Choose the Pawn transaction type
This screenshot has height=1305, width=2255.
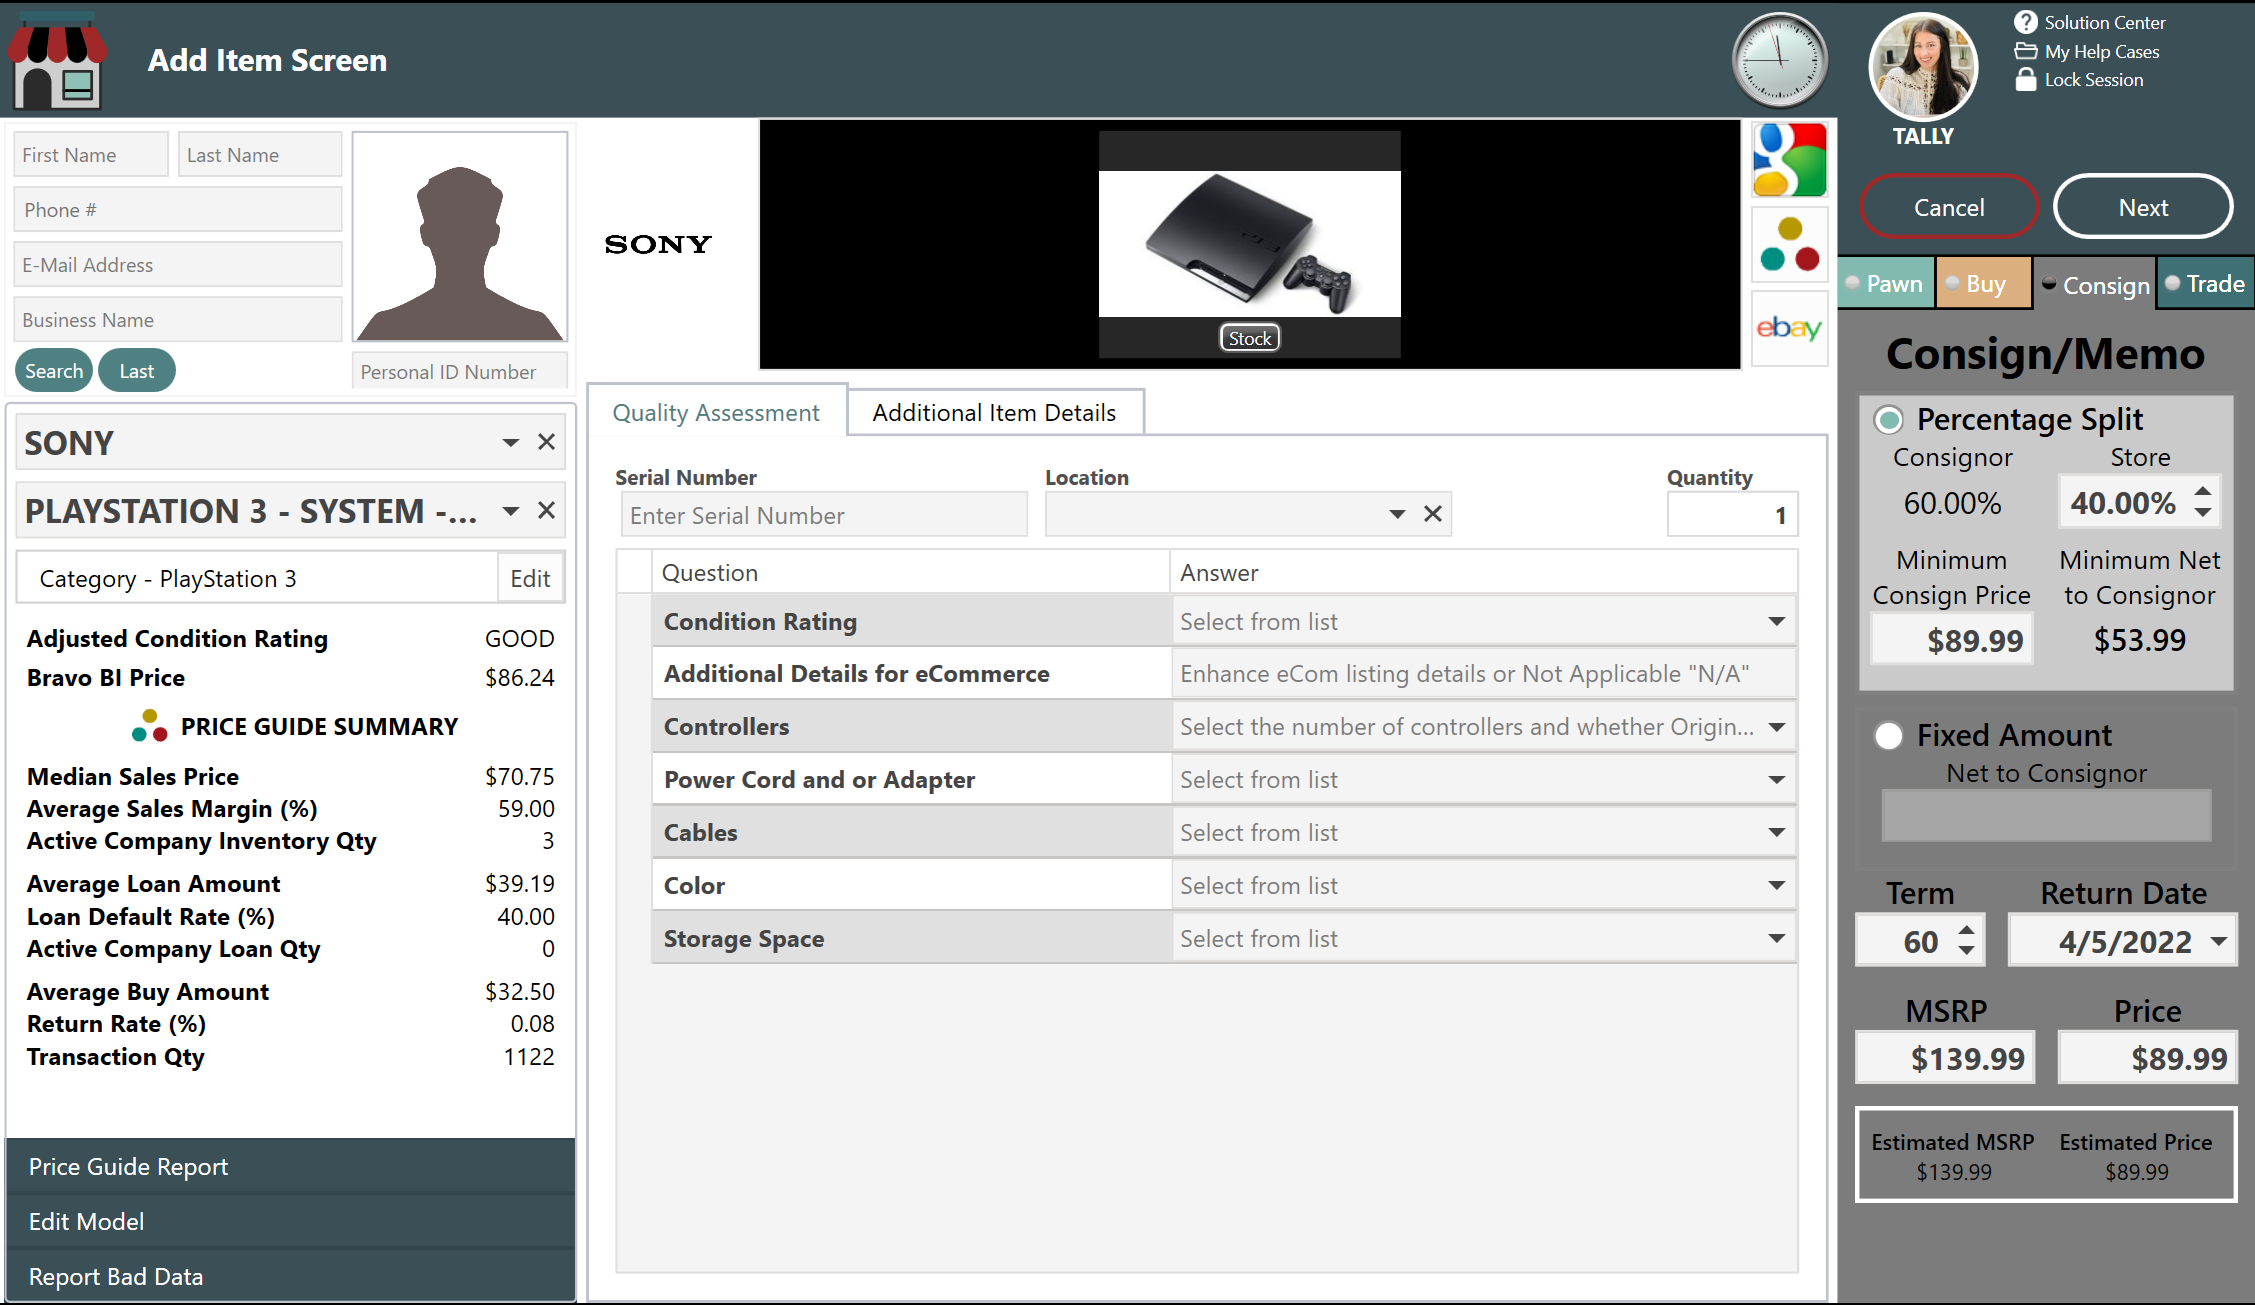tap(1885, 284)
